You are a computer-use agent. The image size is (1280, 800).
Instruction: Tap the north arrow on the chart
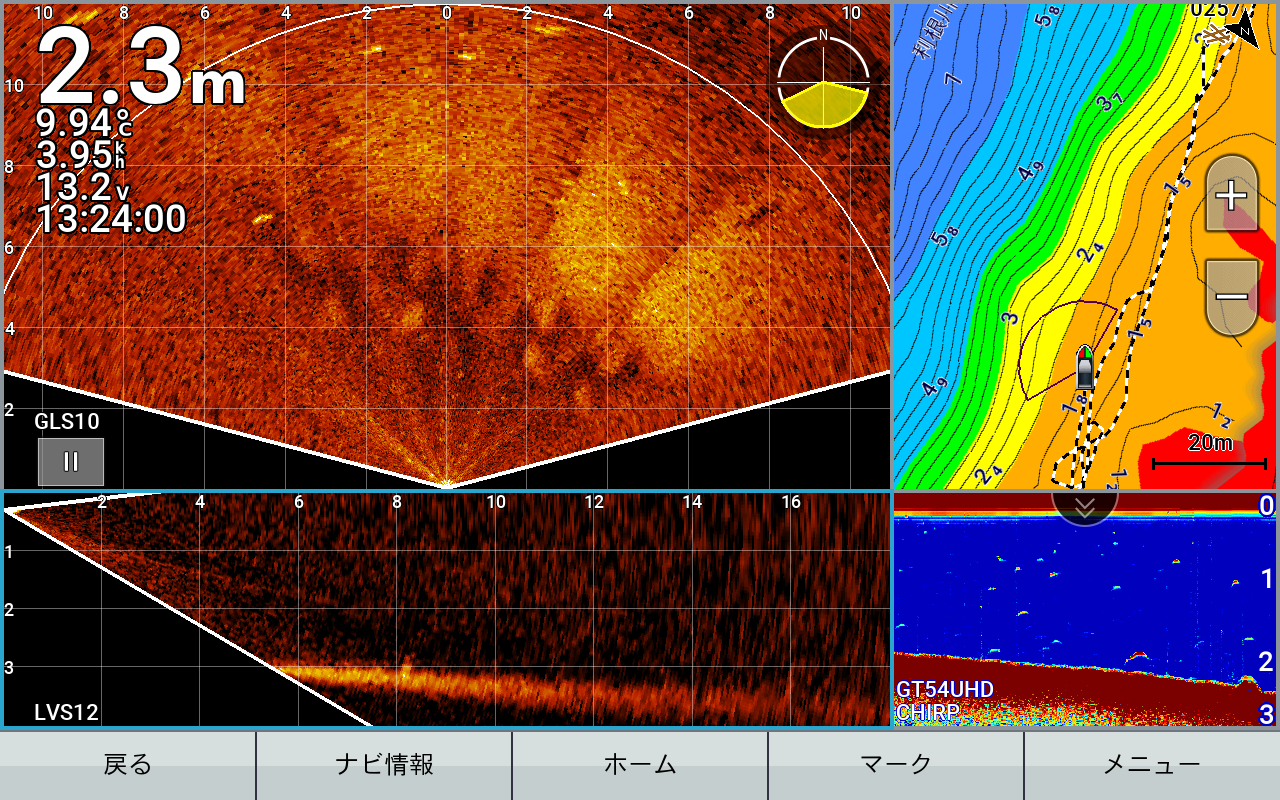click(x=1243, y=27)
